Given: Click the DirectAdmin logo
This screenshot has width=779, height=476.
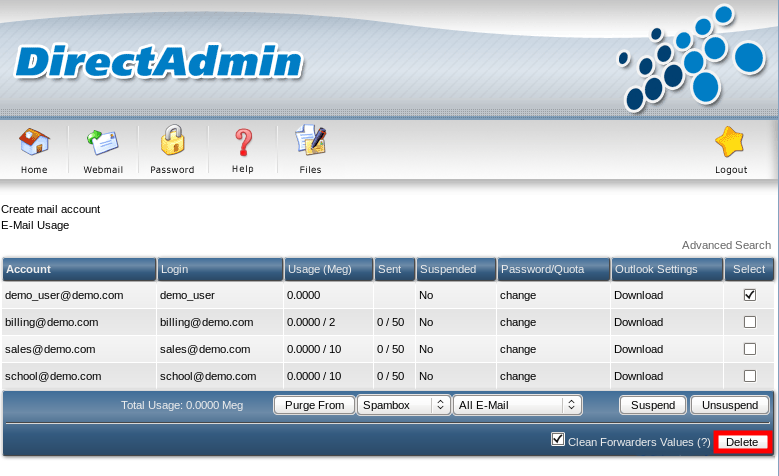Looking at the screenshot, I should coord(158,62).
